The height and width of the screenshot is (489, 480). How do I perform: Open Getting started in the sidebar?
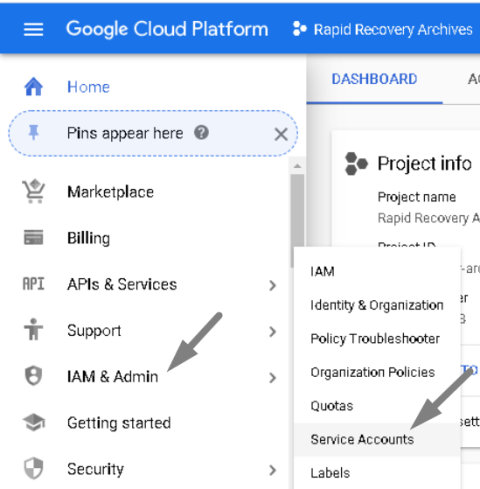[119, 423]
